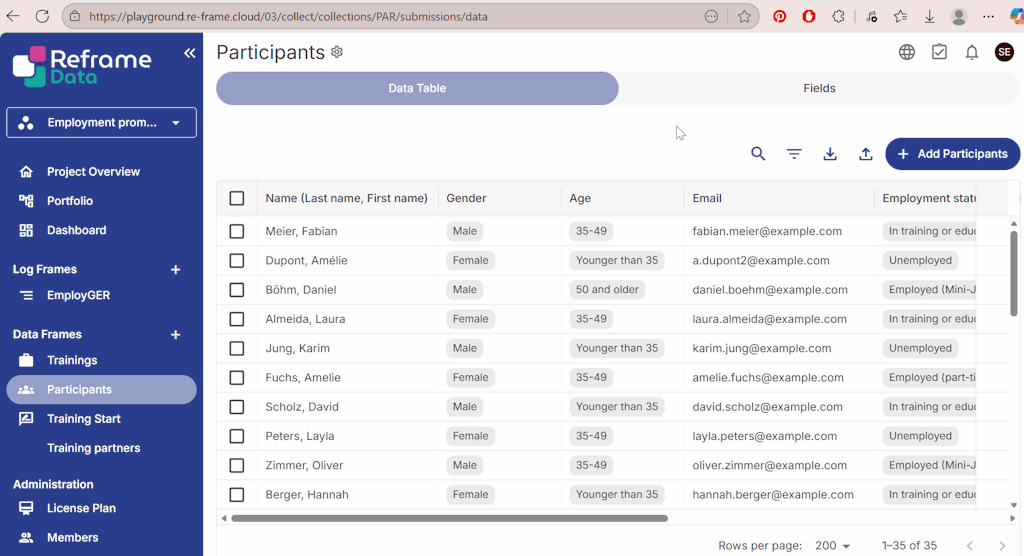The height and width of the screenshot is (556, 1024).
Task: Check the box for Jung, Karim
Action: click(237, 348)
